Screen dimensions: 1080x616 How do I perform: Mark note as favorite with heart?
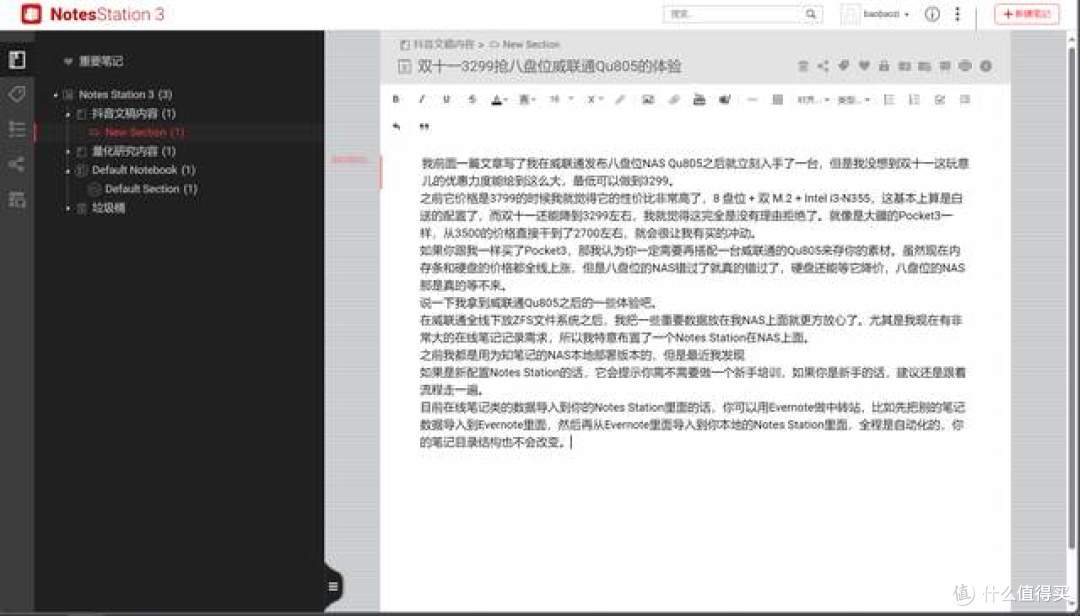point(864,65)
